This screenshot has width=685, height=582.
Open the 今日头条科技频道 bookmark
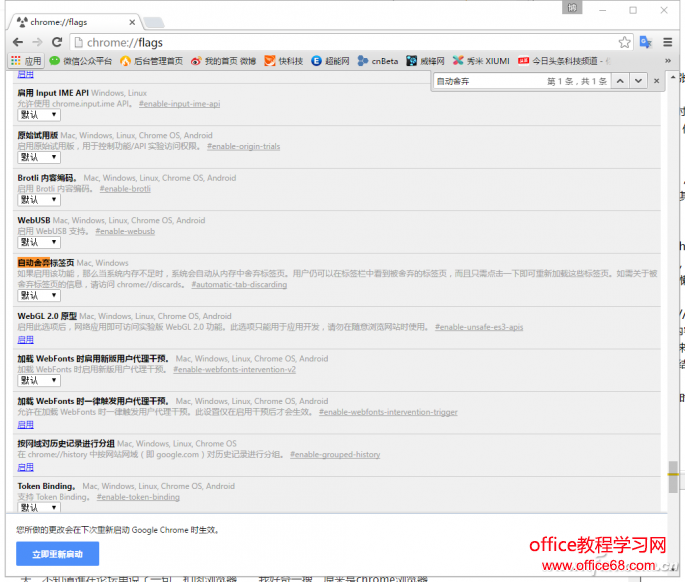coord(564,61)
